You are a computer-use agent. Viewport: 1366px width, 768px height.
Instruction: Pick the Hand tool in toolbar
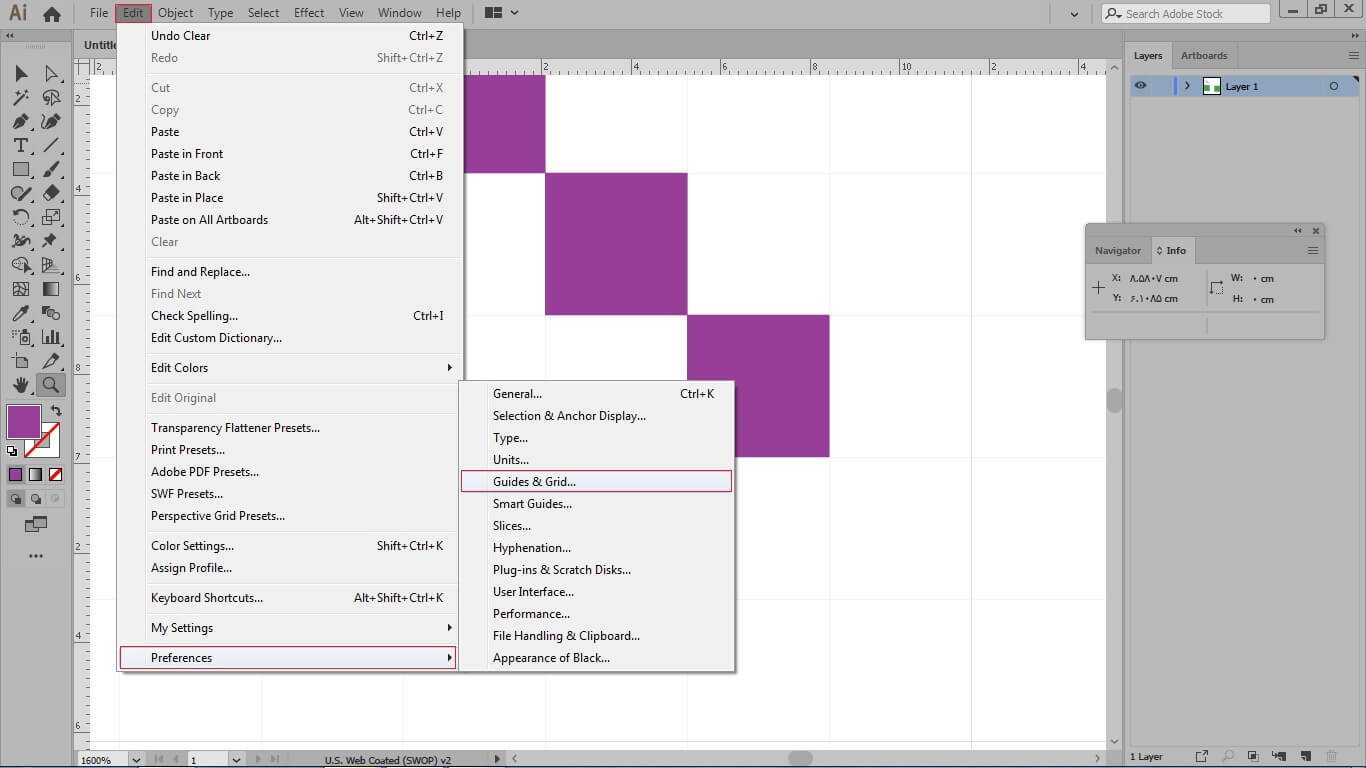(20, 385)
